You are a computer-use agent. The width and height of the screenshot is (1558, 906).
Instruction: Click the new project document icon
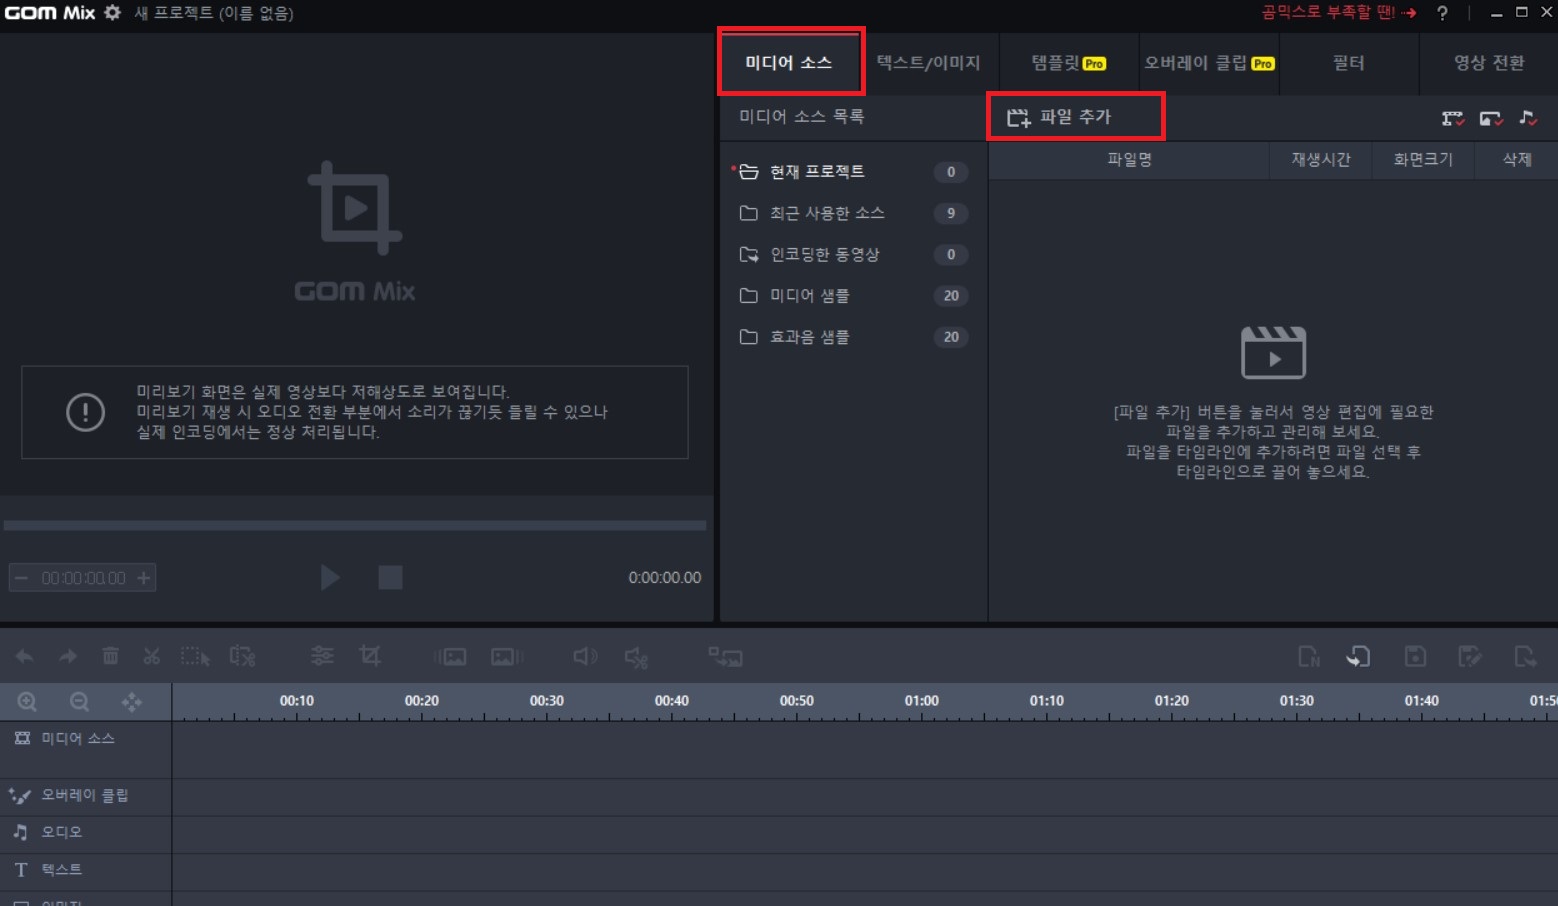(x=1309, y=656)
